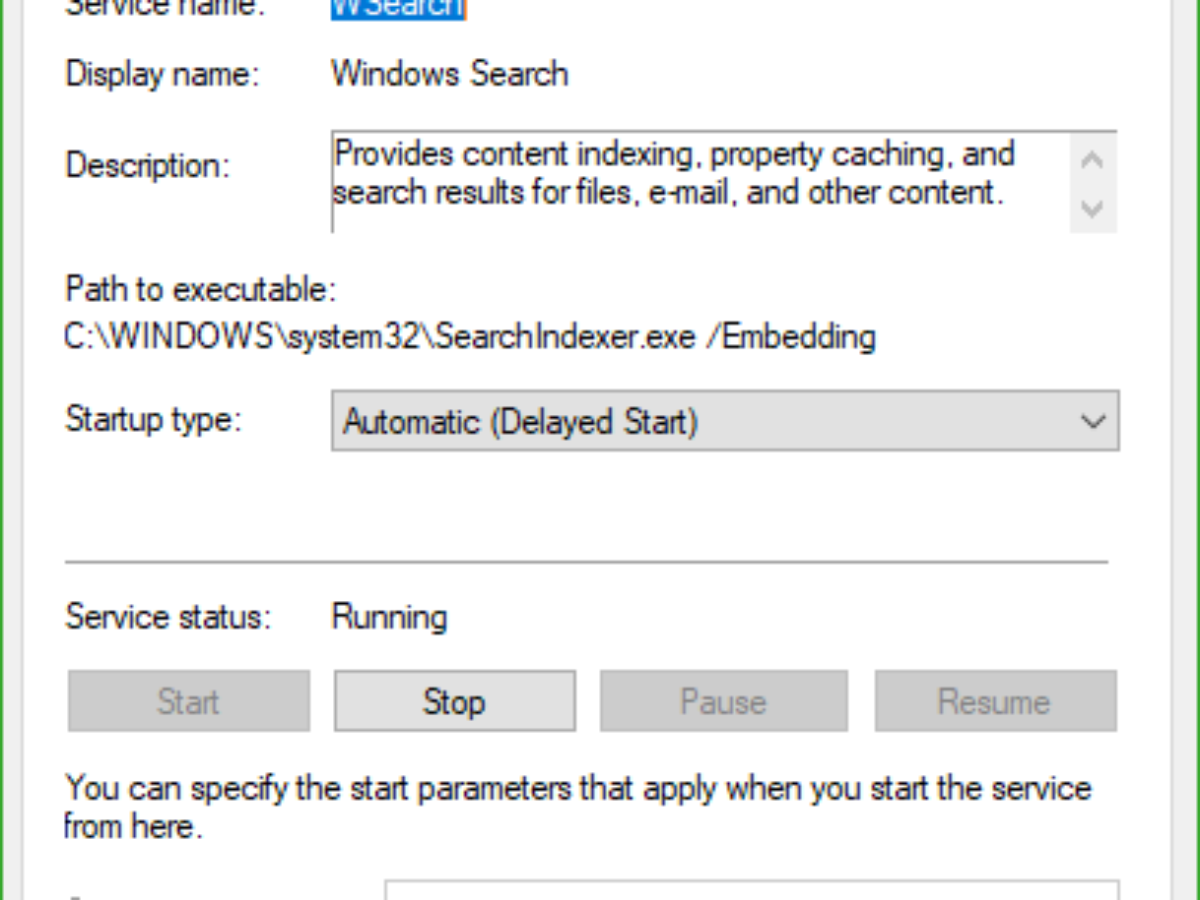Click the greyed-out Pause button
Image resolution: width=1200 pixels, height=900 pixels.
722,701
